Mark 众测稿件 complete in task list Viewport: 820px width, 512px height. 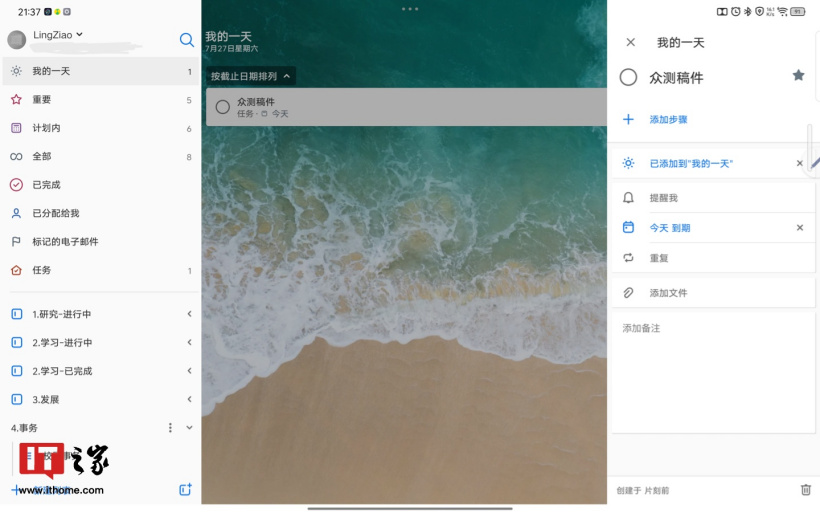[223, 107]
